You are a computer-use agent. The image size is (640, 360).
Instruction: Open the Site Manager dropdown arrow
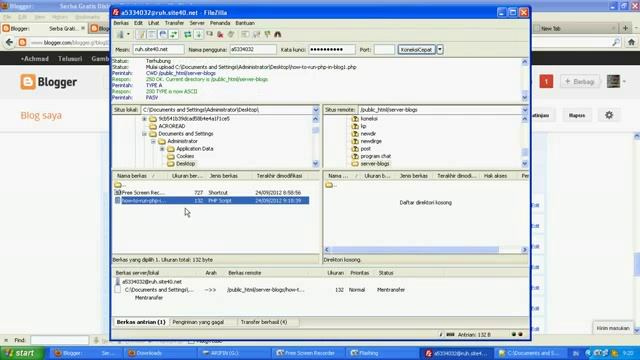[x=128, y=35]
